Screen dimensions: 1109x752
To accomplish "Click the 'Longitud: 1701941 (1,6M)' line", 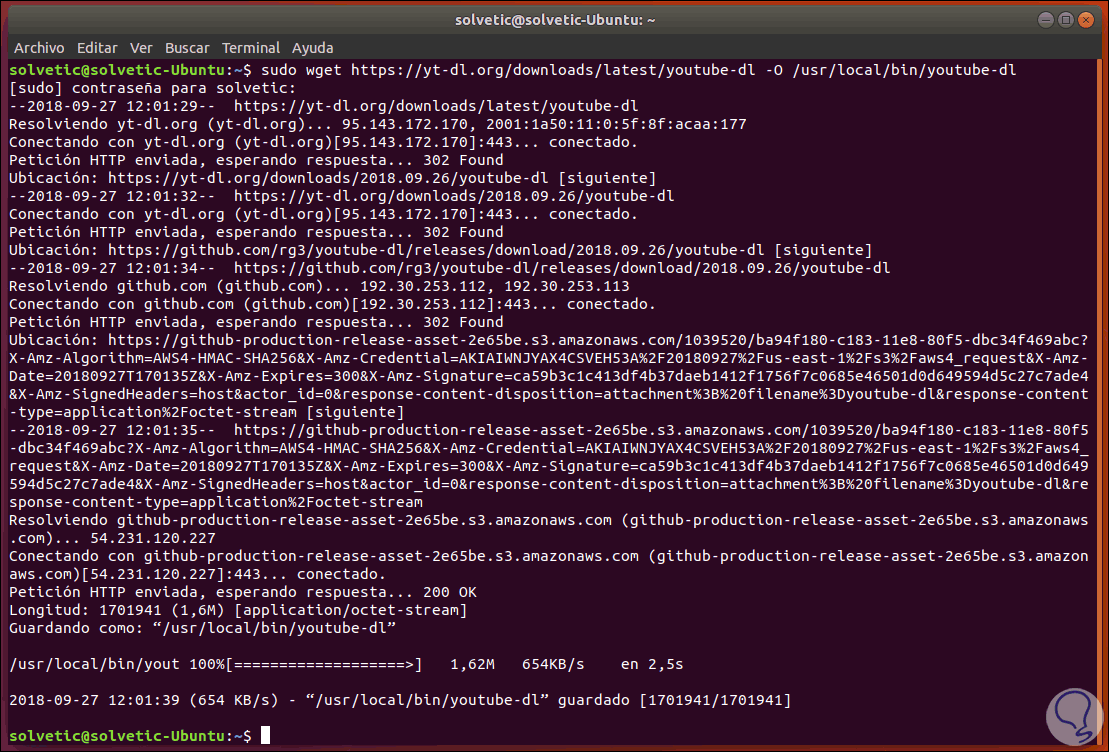I will [x=238, y=610].
